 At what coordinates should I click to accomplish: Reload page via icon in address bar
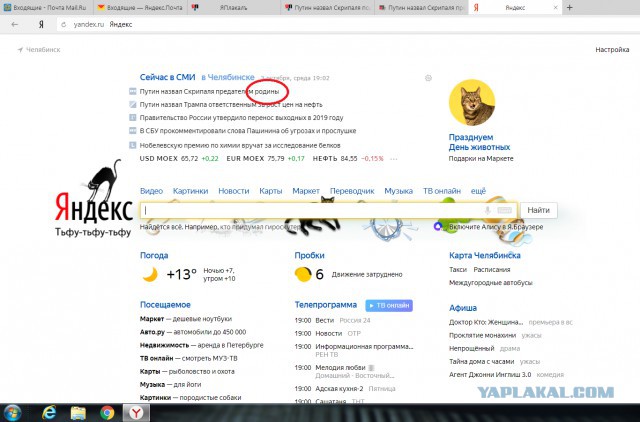[64, 24]
